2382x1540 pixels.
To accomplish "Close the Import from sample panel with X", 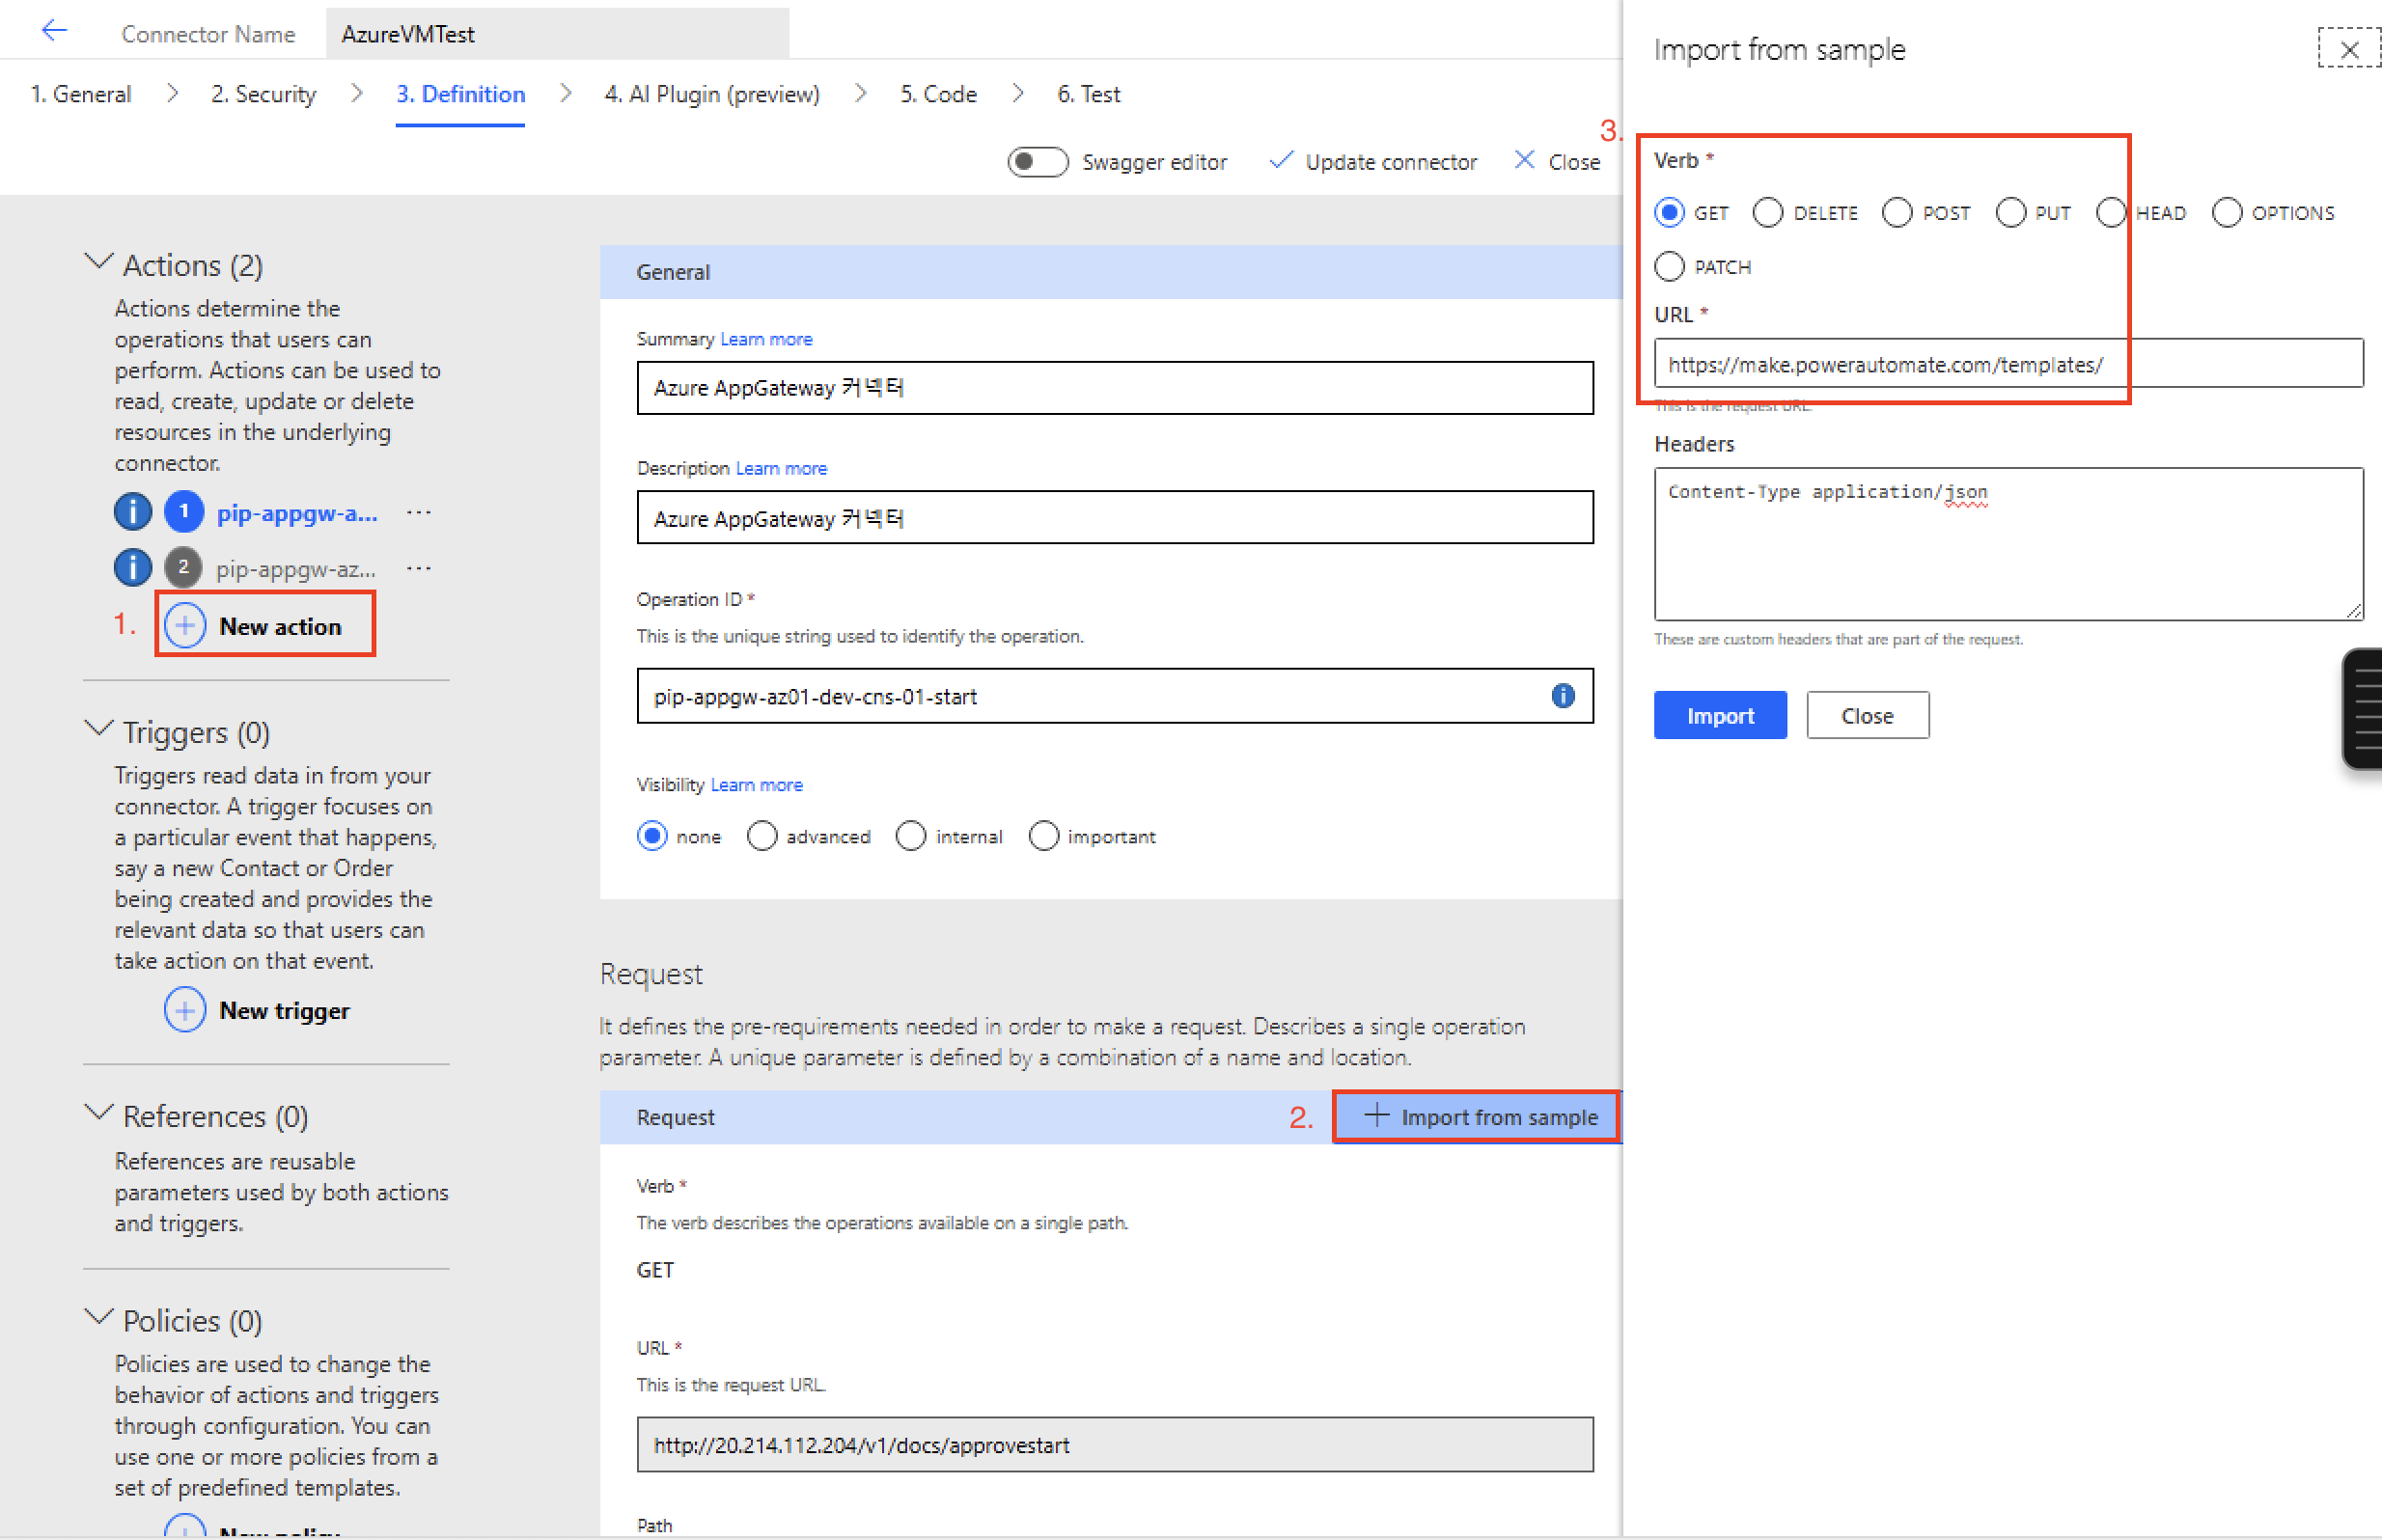I will [x=2349, y=49].
